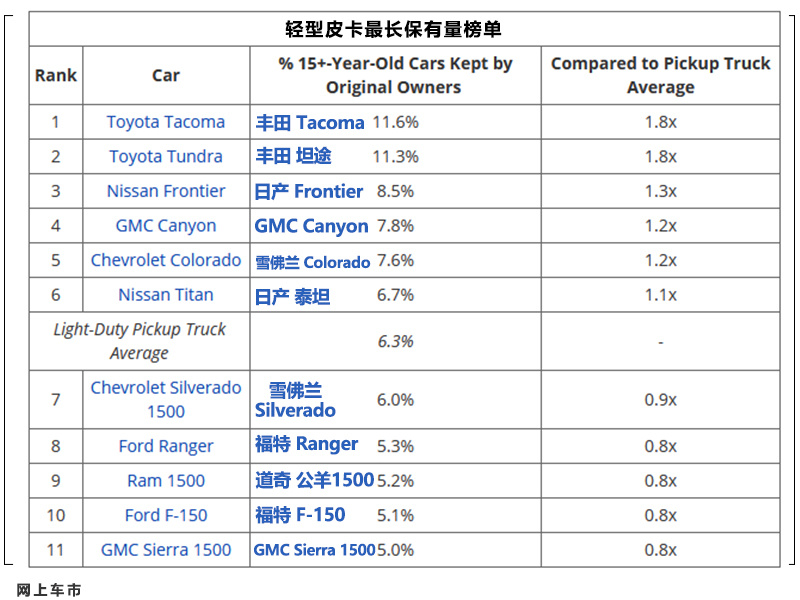Click the GMC Sierra 1500 link
Screen dimensions: 800x600
click(166, 550)
